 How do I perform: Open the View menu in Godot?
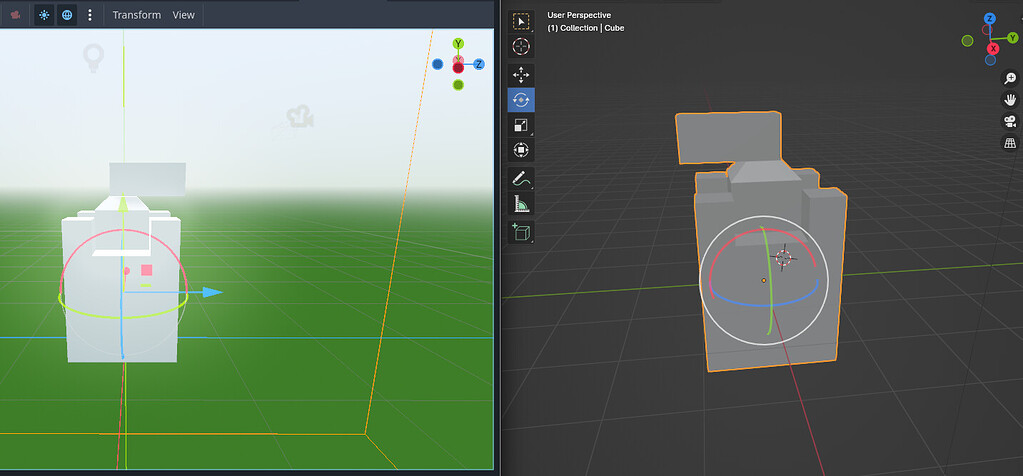coord(183,14)
